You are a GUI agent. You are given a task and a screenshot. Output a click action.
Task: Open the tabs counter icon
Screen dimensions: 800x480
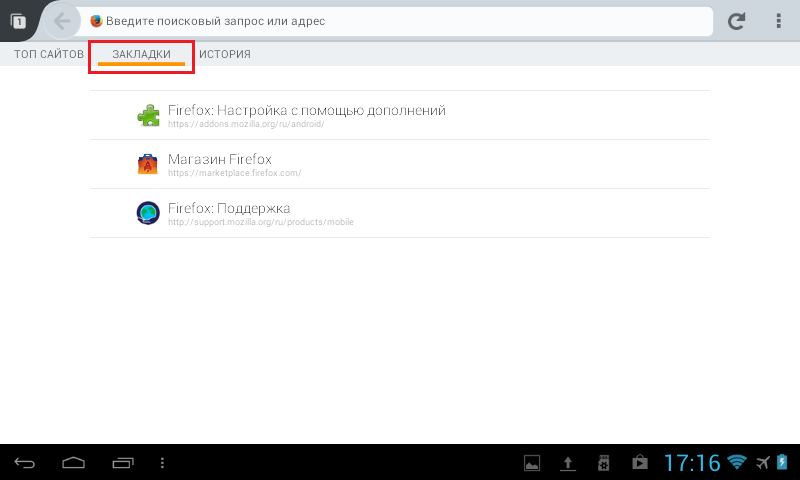pyautogui.click(x=18, y=21)
